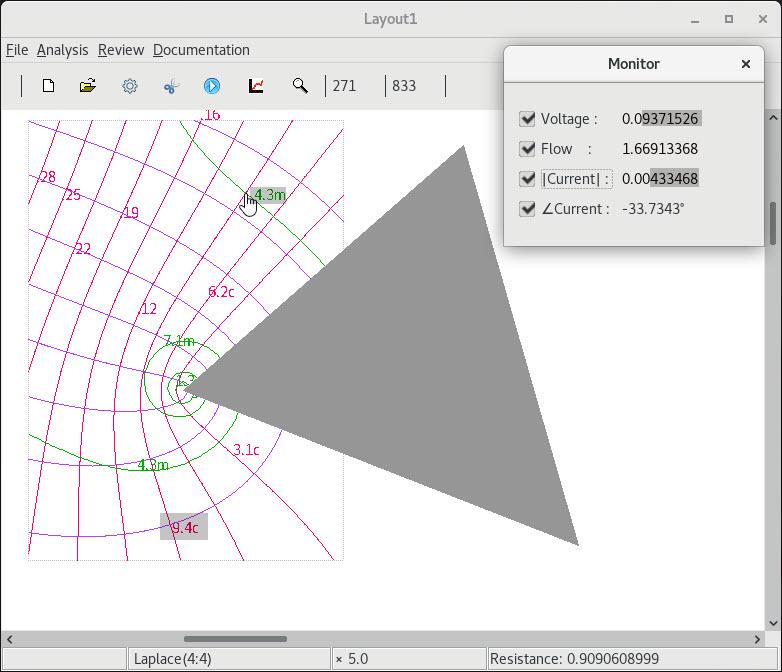Toggle the Flow checkbox

(x=528, y=149)
